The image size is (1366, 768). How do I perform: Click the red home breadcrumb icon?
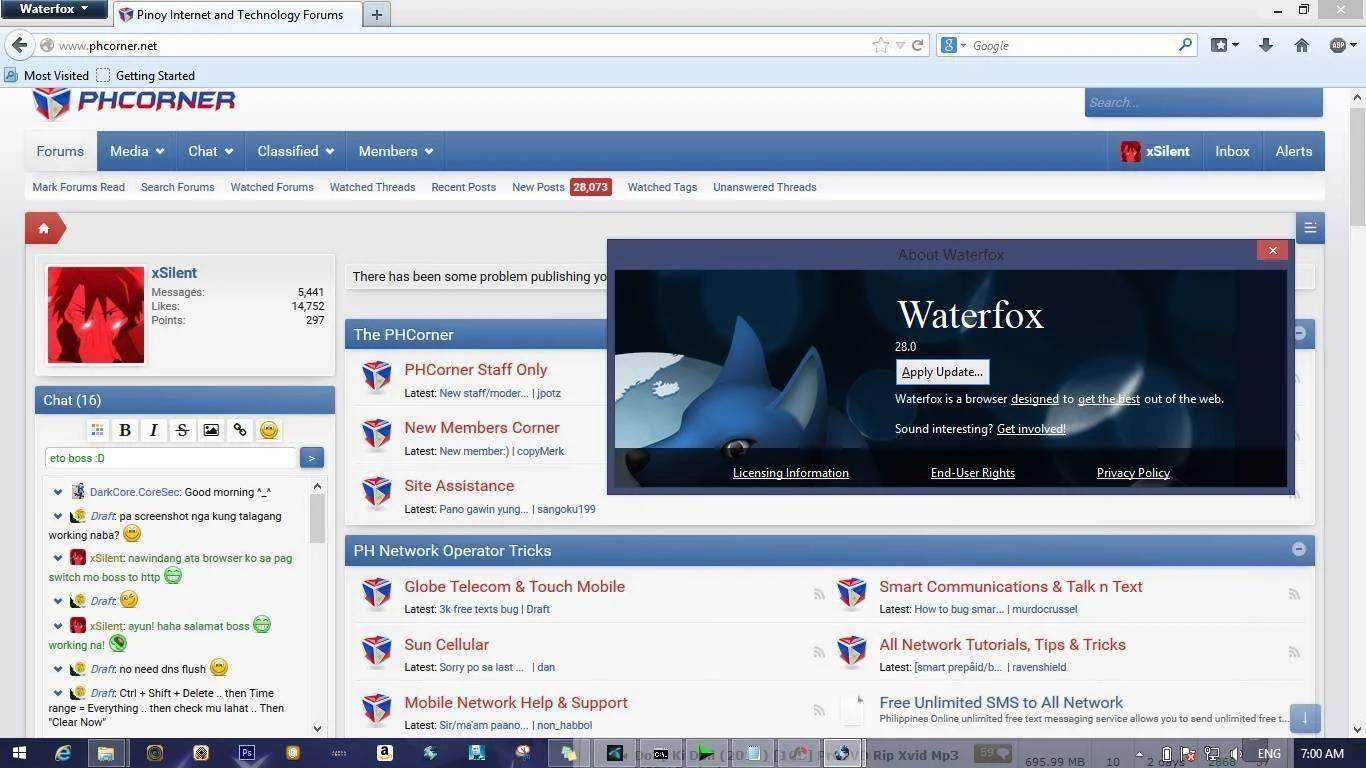point(44,228)
